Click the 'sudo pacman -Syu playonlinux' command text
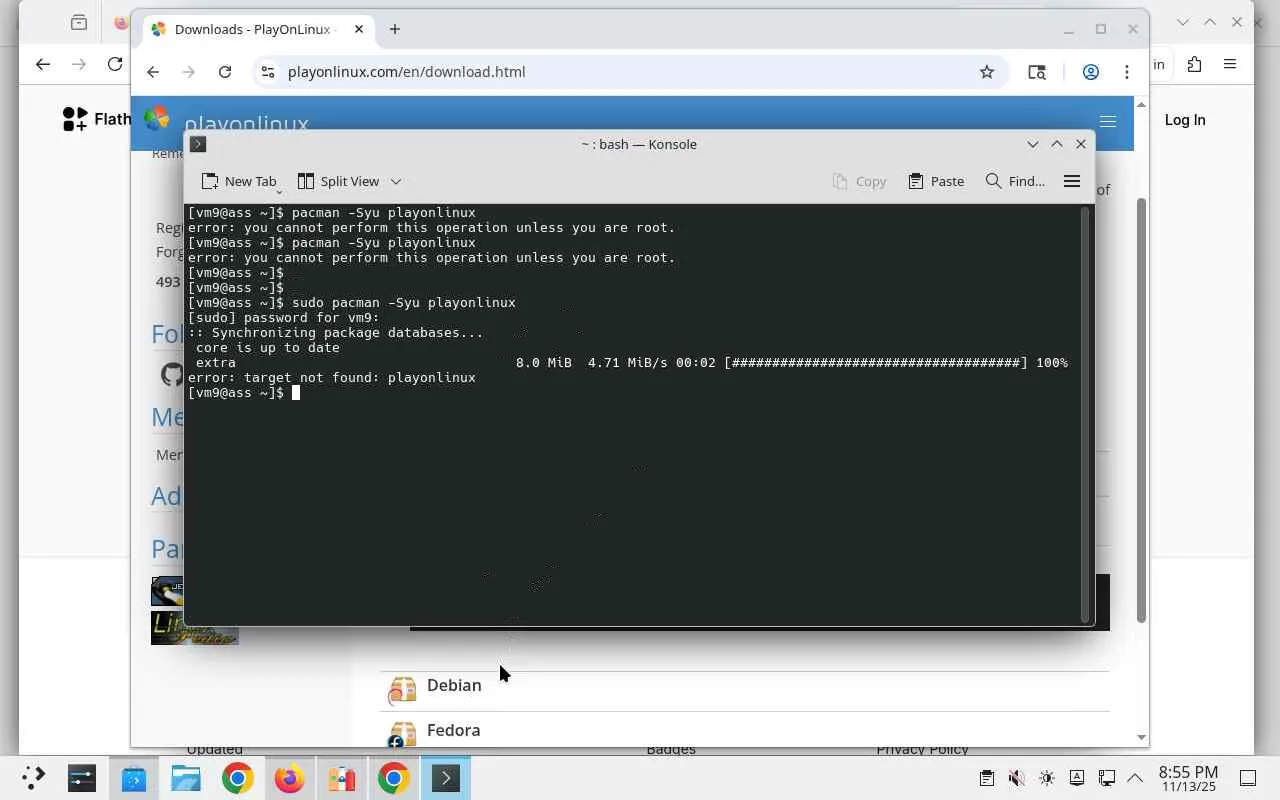Image resolution: width=1280 pixels, height=800 pixels. (404, 303)
